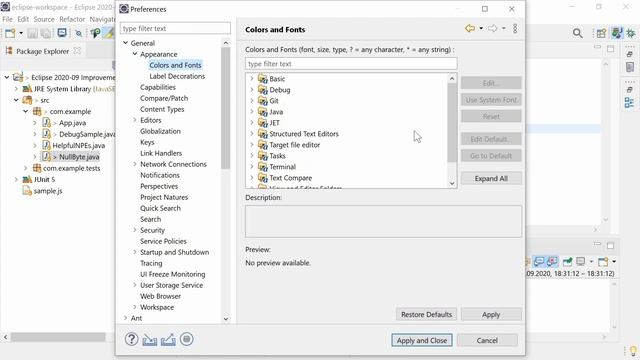
Task: Expand the Git colors and fonts category
Action: coord(252,100)
